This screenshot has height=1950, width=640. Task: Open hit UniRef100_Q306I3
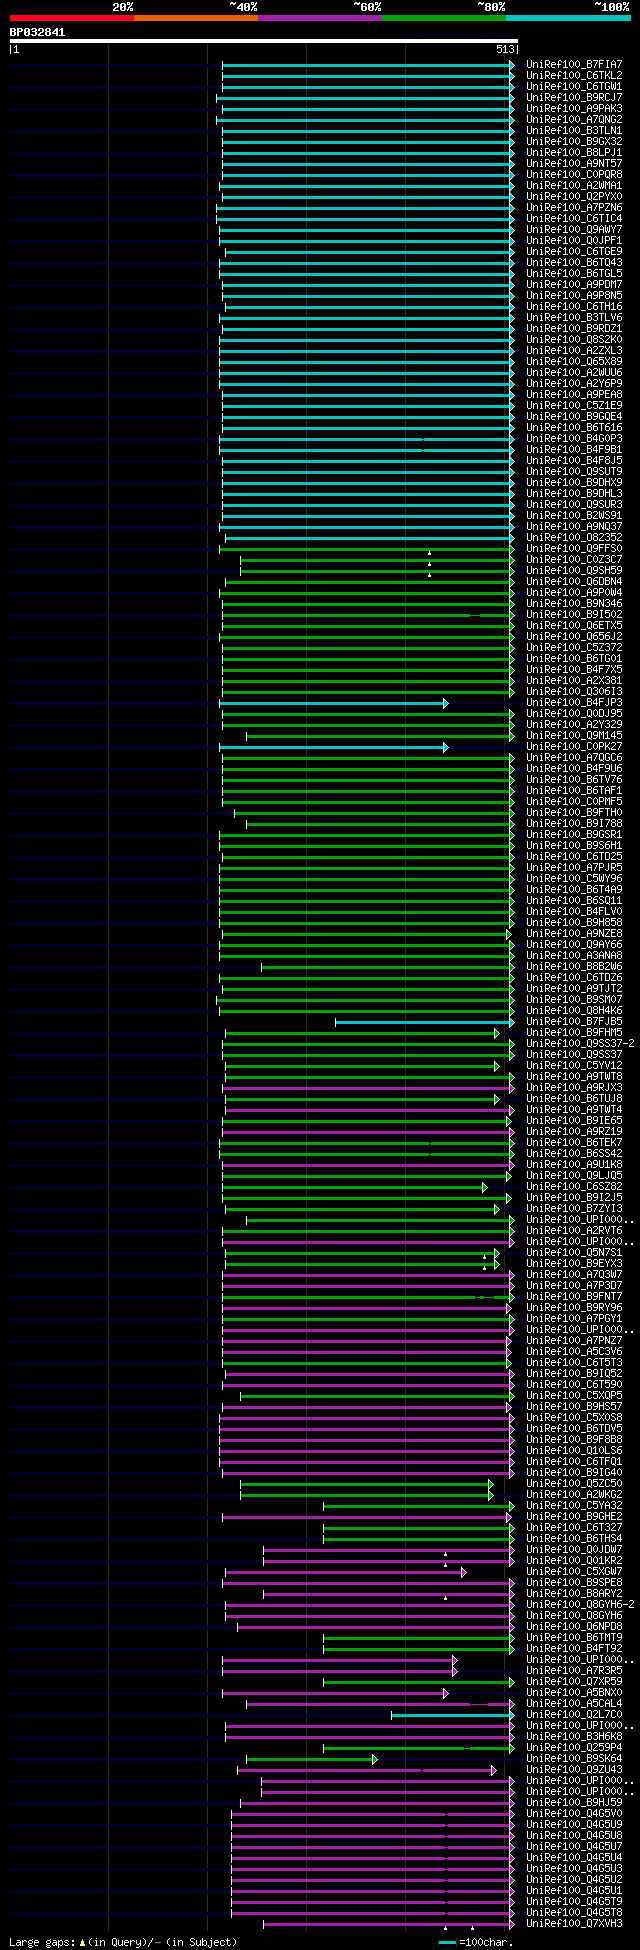click(x=574, y=691)
